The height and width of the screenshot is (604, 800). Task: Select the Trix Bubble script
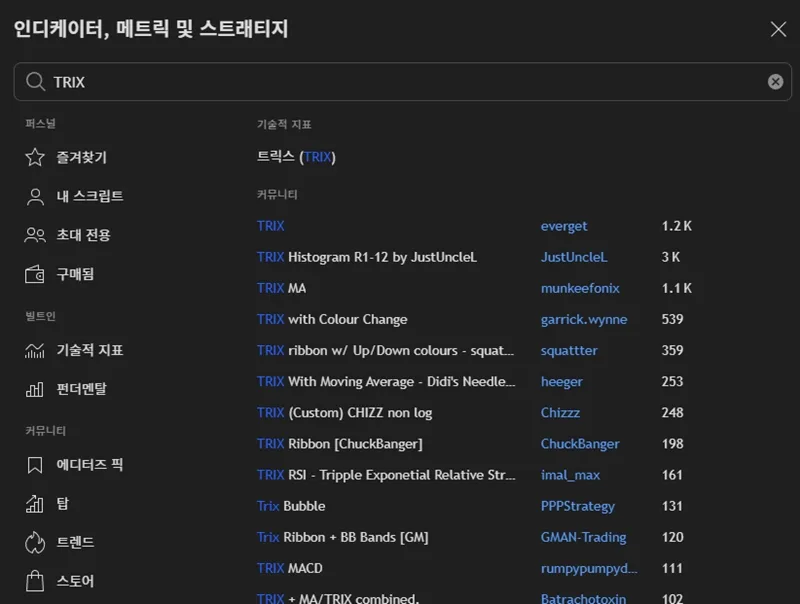click(x=291, y=506)
